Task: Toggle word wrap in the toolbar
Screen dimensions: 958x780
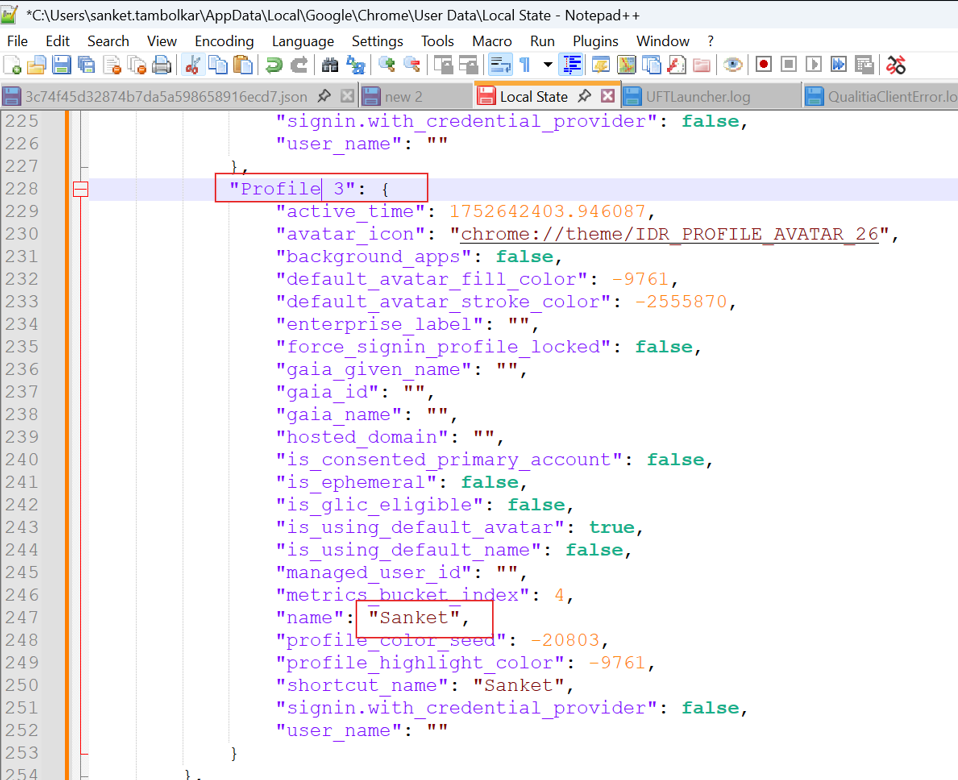Action: coord(500,65)
